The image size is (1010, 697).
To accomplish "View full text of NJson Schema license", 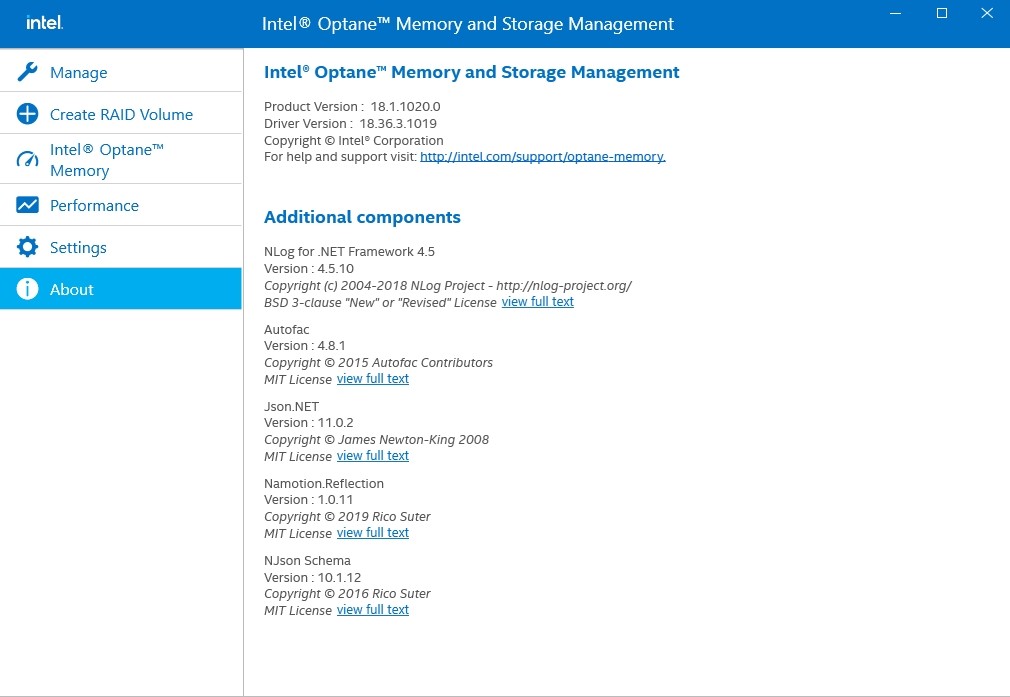I will (372, 609).
